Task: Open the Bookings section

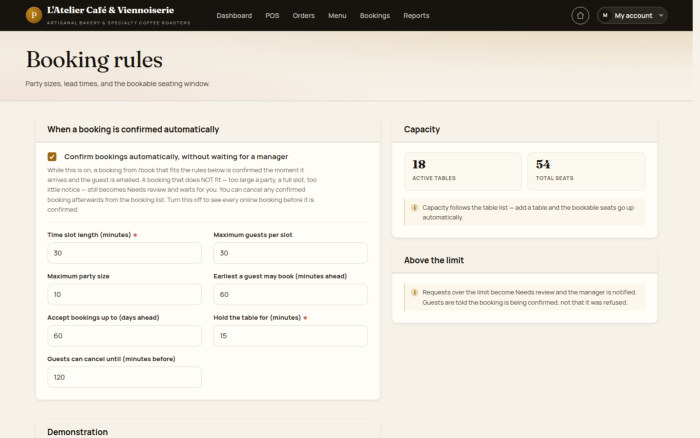Action: coord(375,16)
